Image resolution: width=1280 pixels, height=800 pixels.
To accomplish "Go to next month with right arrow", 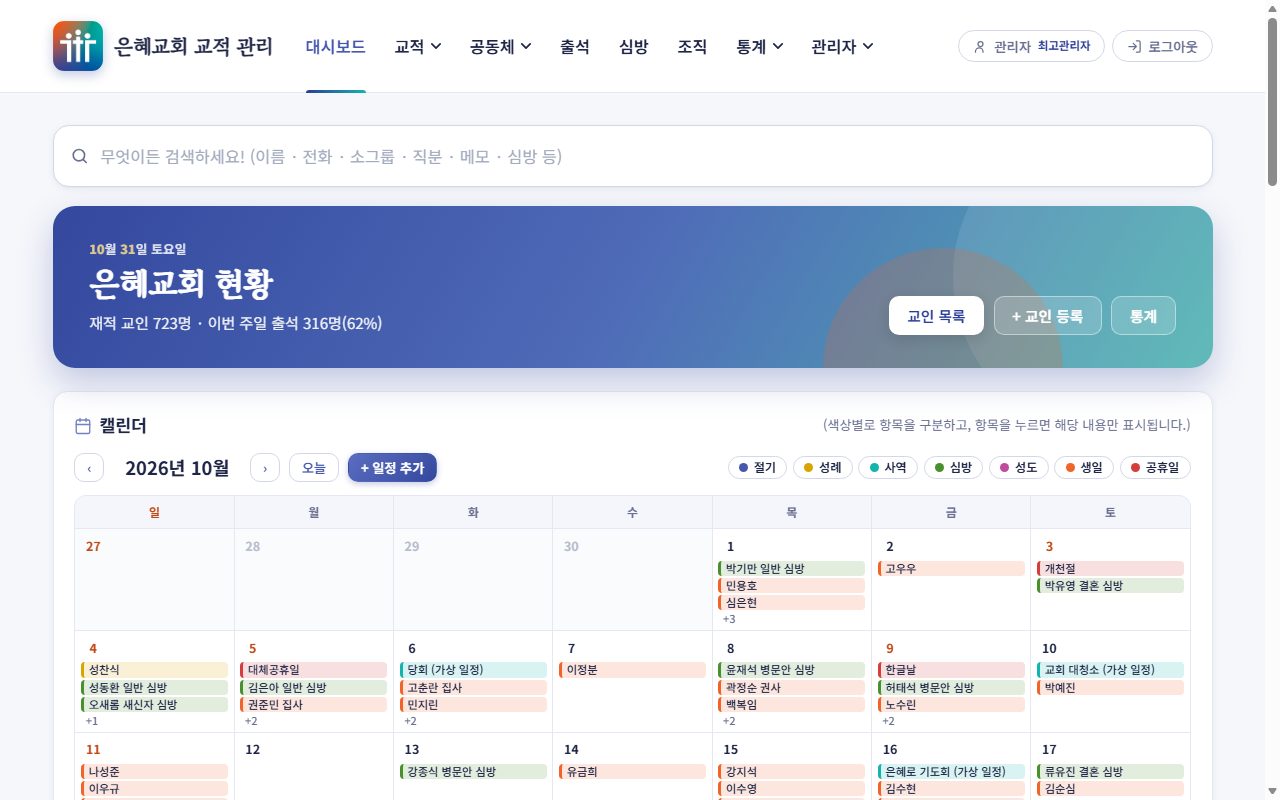I will [x=265, y=468].
